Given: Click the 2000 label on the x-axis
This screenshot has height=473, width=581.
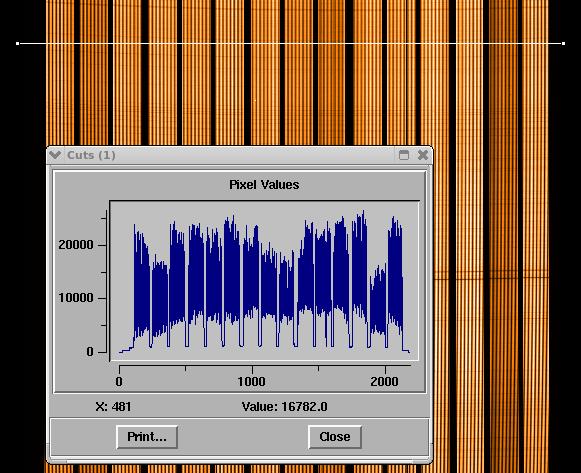Looking at the screenshot, I should click(385, 382).
